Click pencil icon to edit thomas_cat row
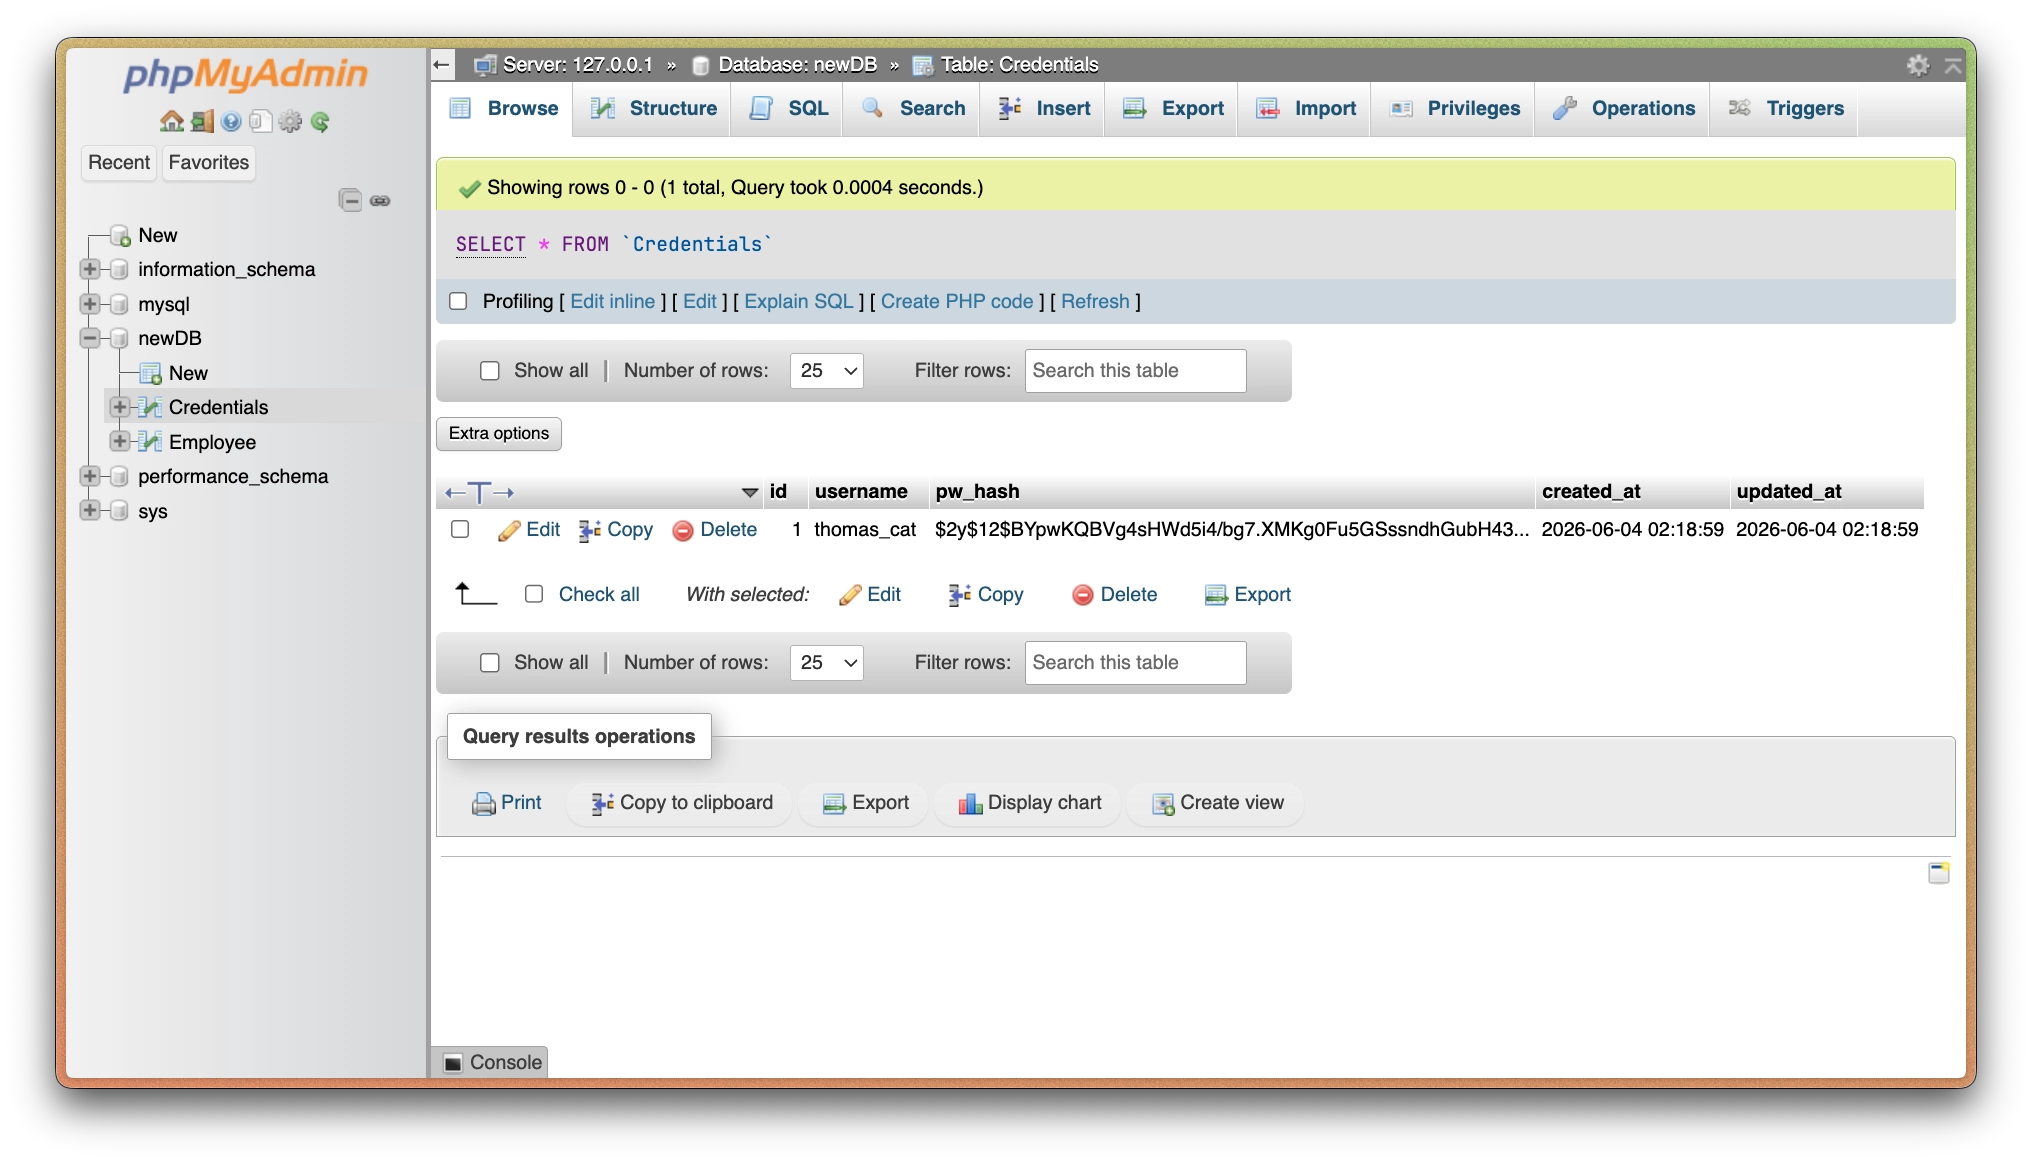This screenshot has width=2032, height=1162. coord(509,531)
